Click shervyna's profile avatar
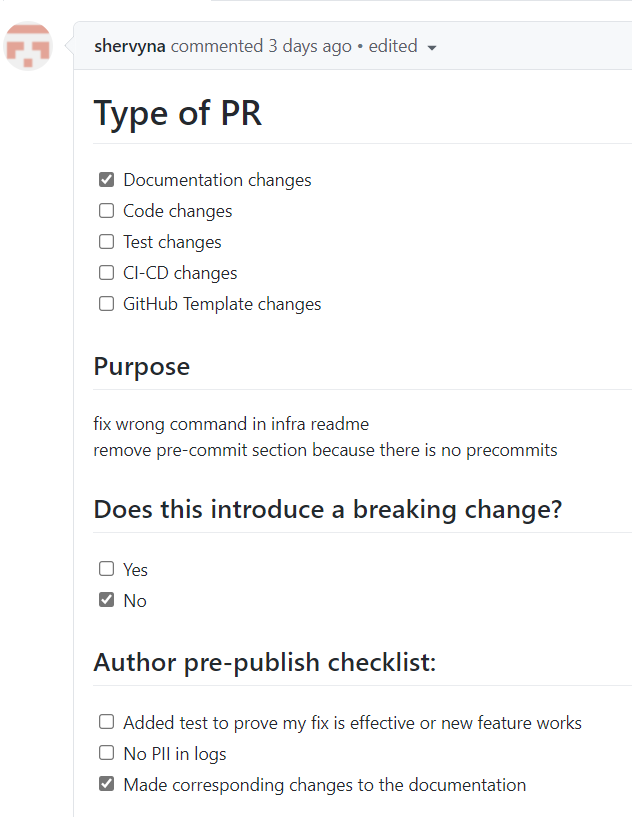The image size is (632, 817). click(x=28, y=46)
